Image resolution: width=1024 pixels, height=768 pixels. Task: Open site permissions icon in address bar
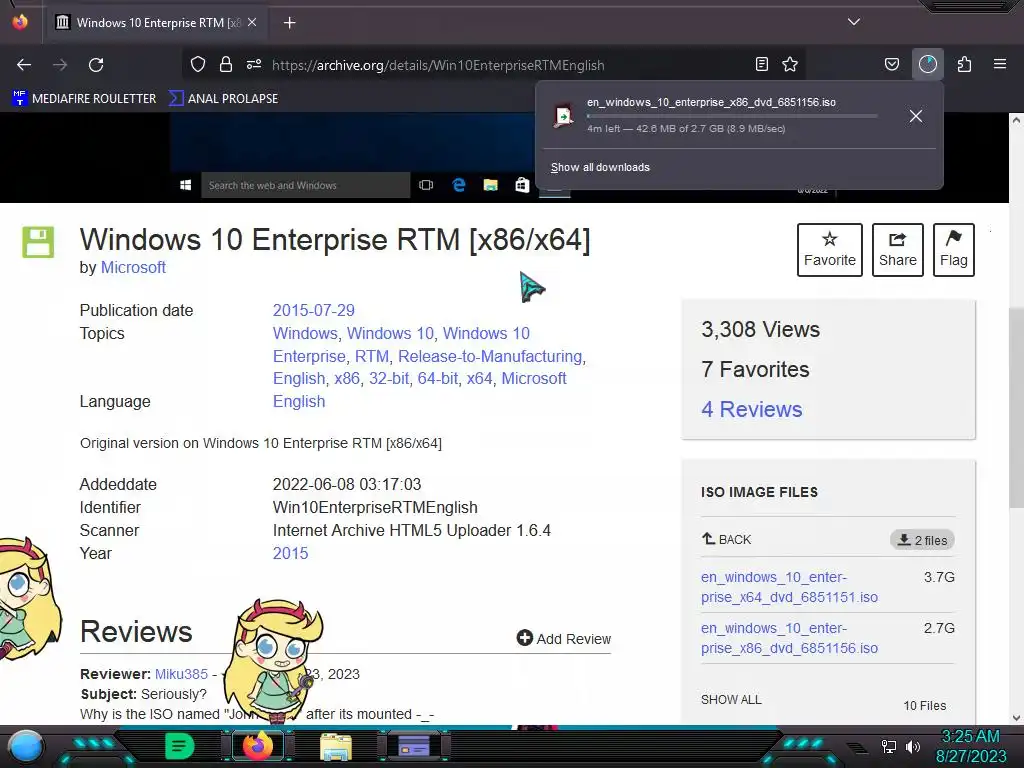pyautogui.click(x=254, y=64)
